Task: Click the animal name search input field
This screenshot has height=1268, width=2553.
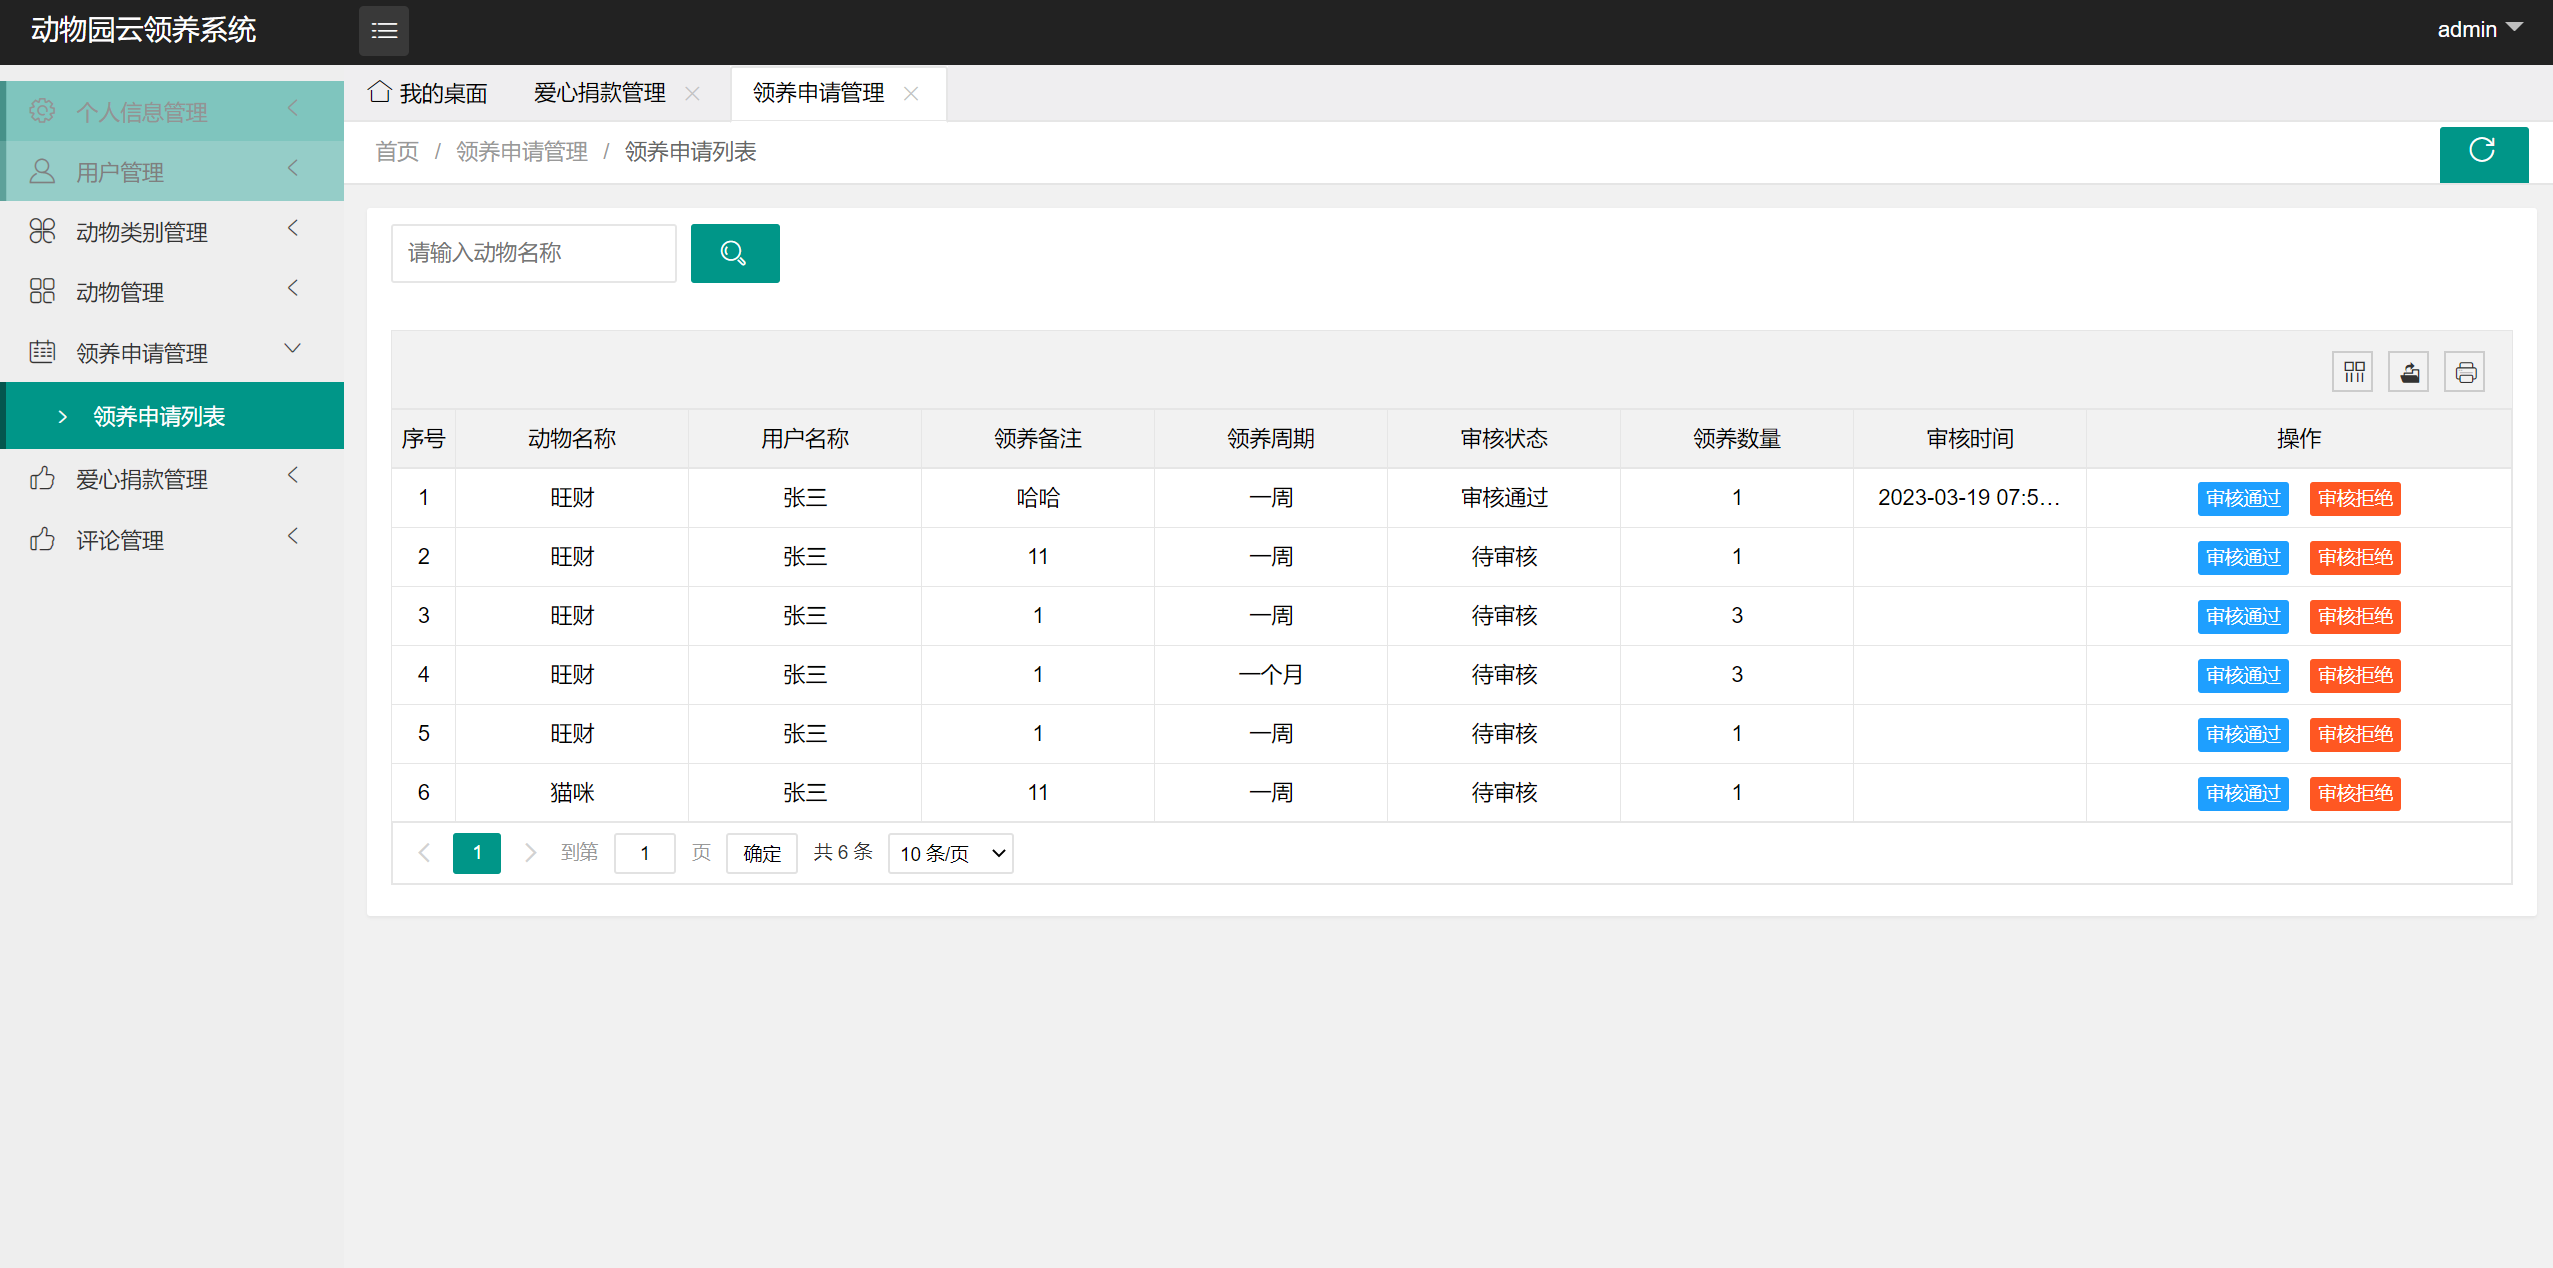Action: (x=533, y=253)
